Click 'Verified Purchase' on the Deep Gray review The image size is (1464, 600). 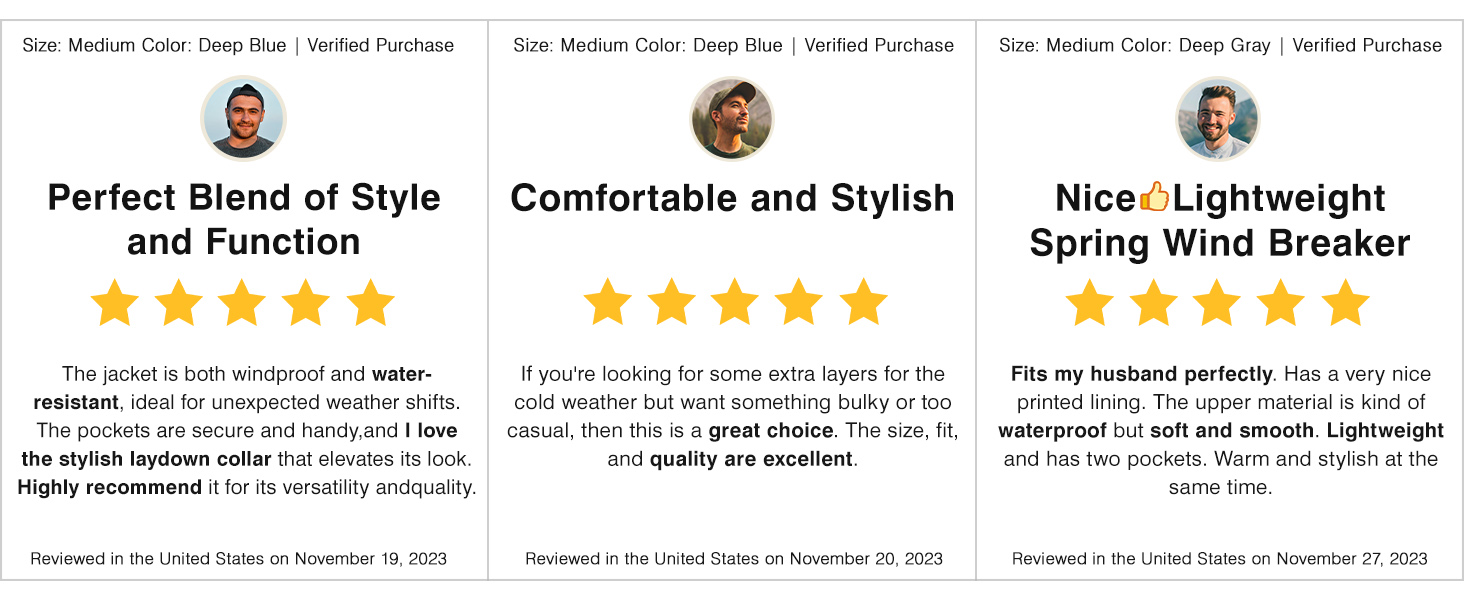1367,46
